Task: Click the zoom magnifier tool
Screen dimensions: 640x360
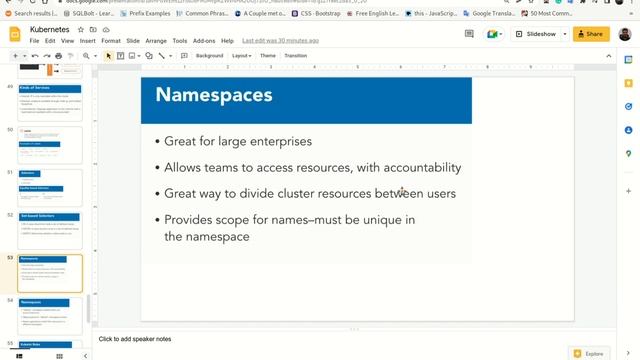Action: pos(86,56)
